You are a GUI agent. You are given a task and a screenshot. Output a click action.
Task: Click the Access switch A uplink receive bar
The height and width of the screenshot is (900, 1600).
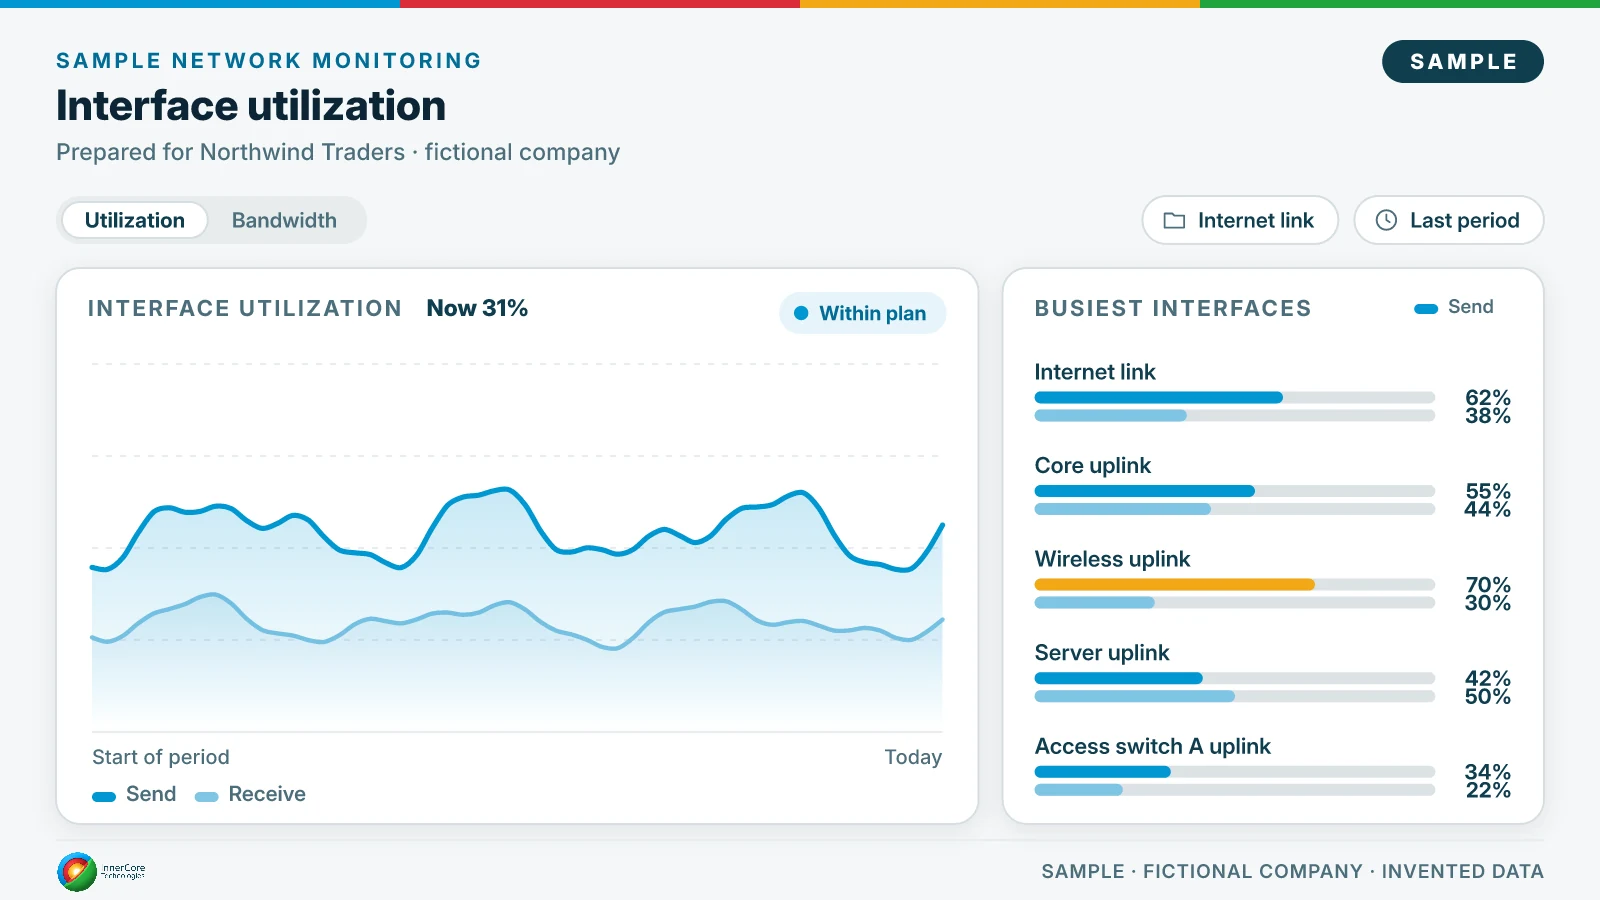[1079, 790]
